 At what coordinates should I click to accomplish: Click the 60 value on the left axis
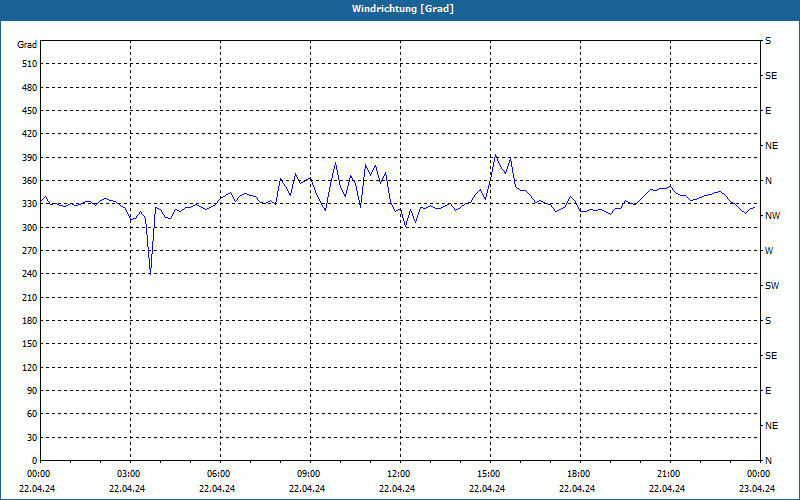click(32, 414)
